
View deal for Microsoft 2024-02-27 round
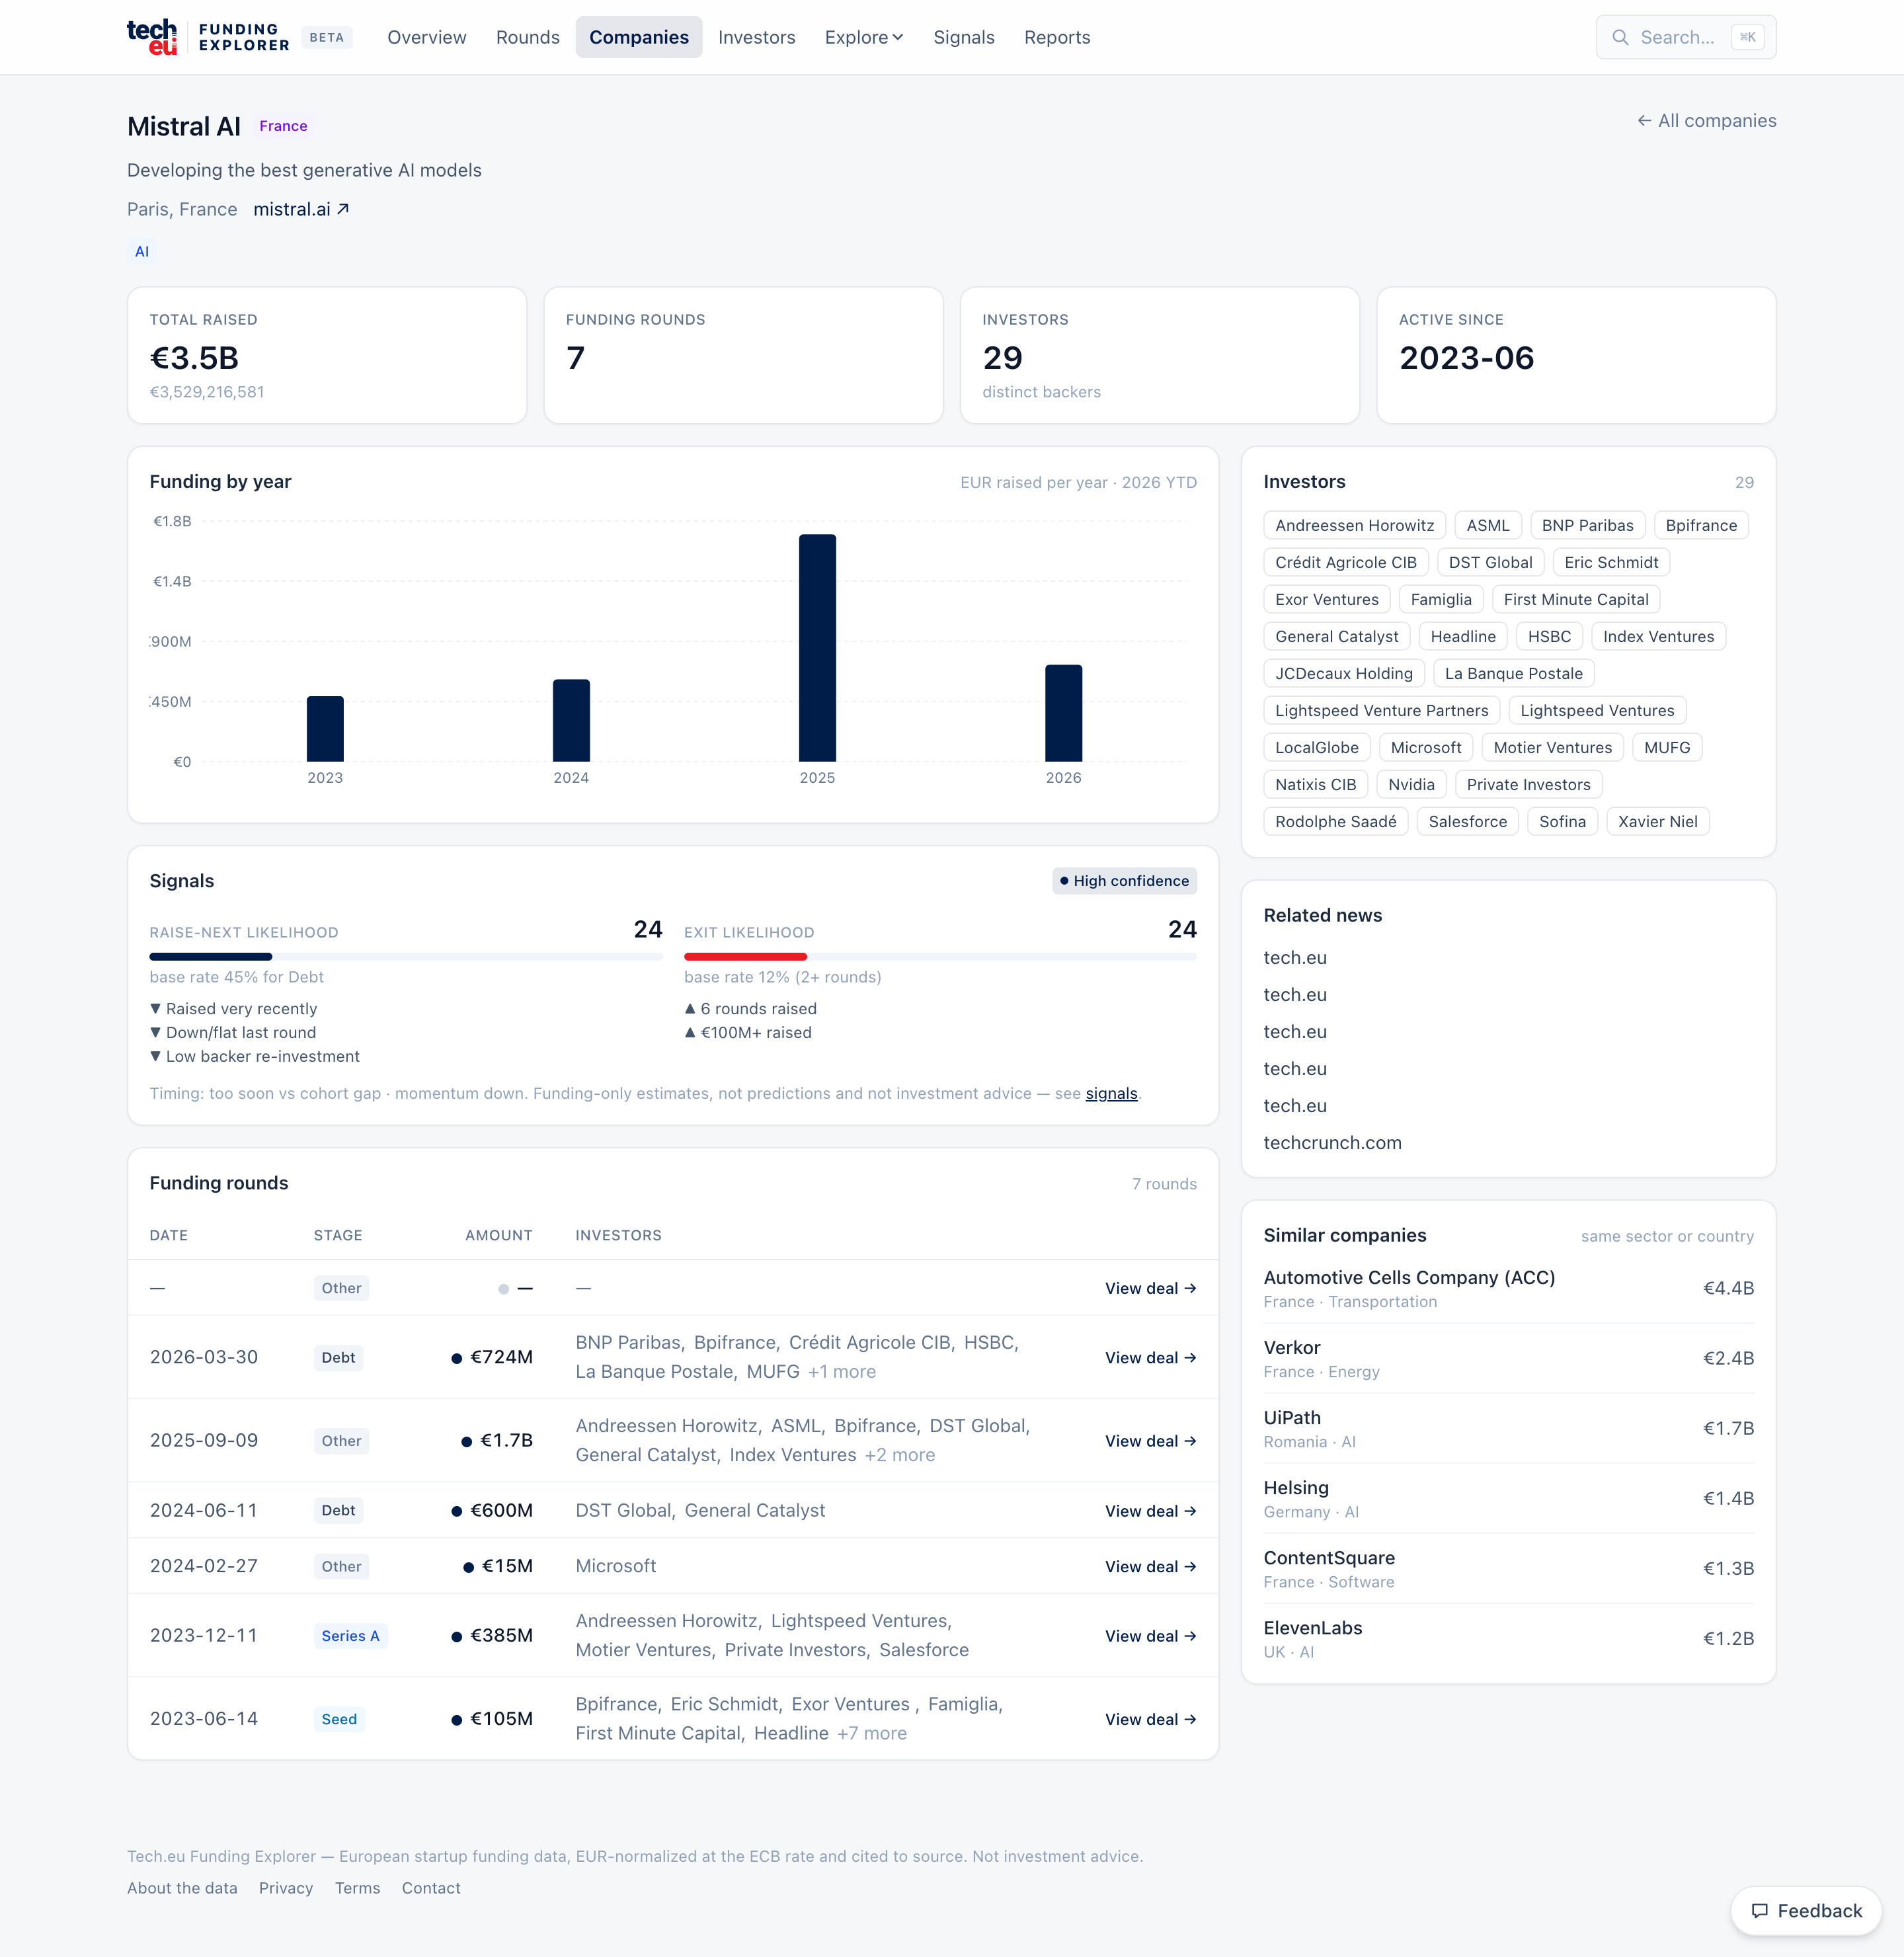1150,1566
